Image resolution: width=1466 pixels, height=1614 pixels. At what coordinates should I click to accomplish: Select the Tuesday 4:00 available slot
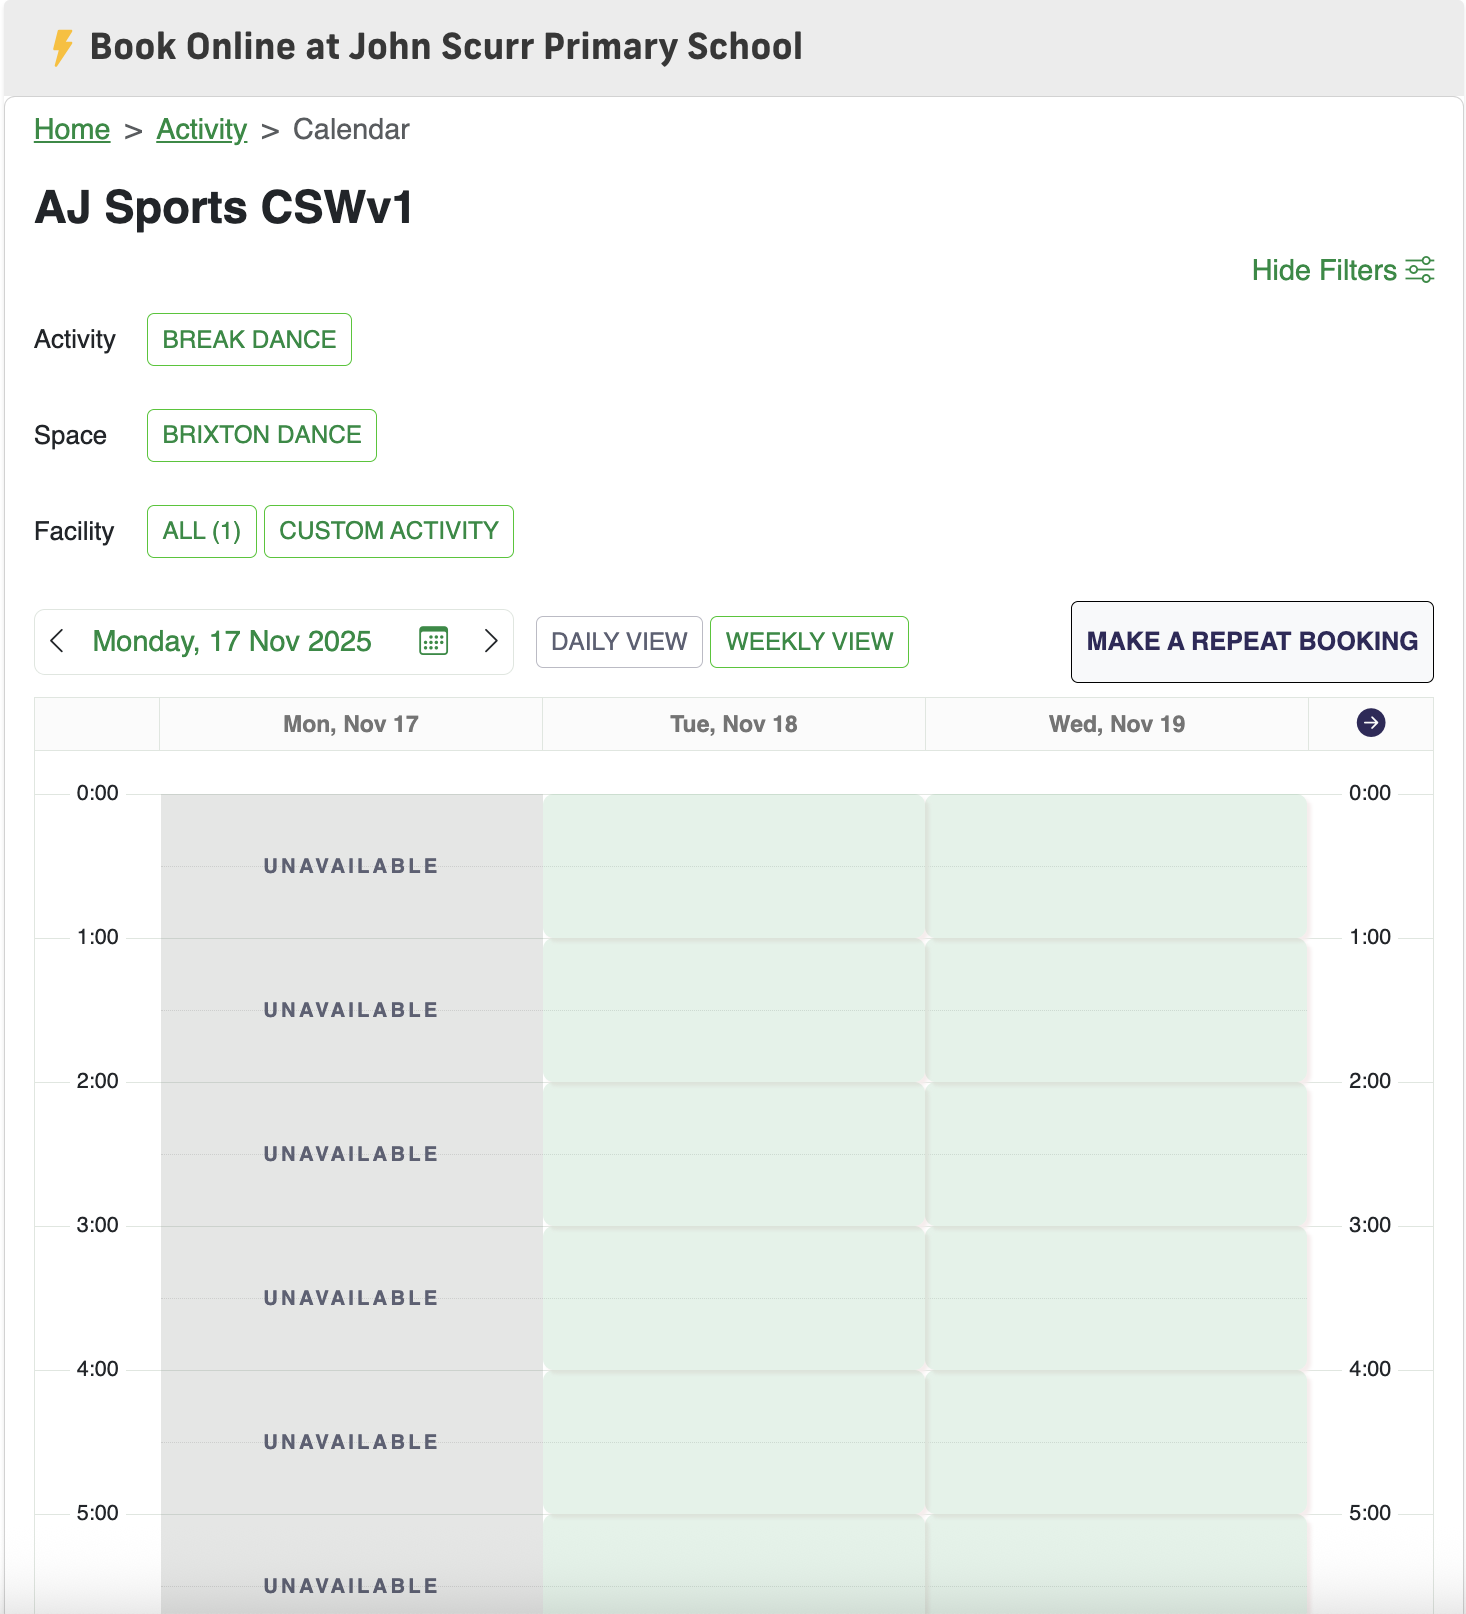click(x=734, y=1442)
